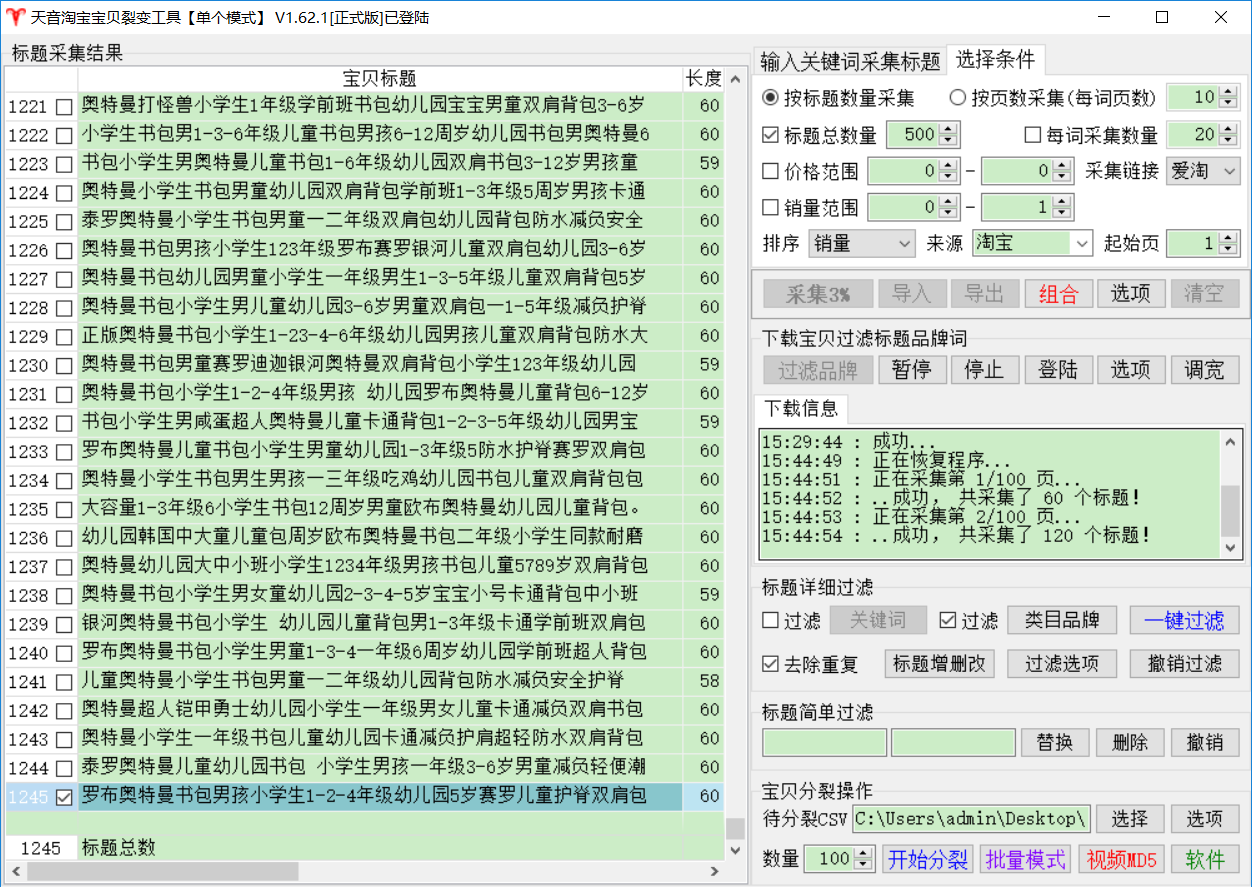The image size is (1252, 887).
Task: Click the 一键过滤 button
Action: [x=1184, y=621]
